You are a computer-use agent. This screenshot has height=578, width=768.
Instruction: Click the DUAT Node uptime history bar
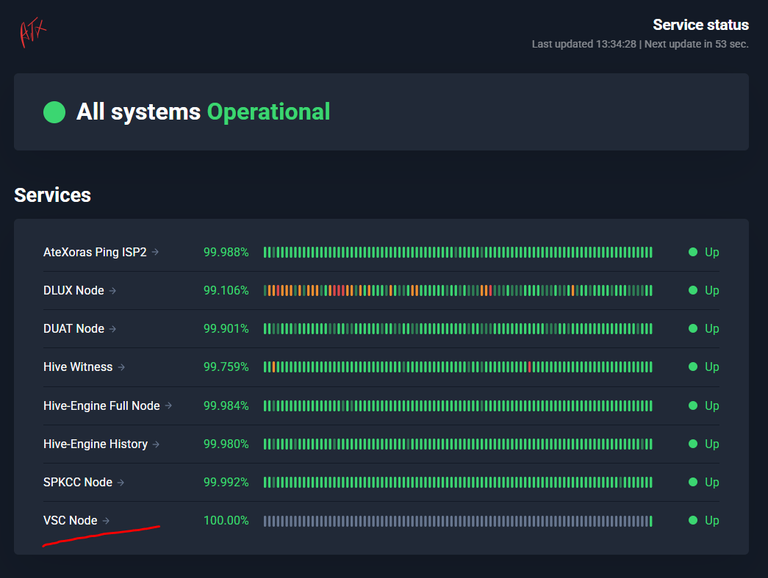point(458,329)
